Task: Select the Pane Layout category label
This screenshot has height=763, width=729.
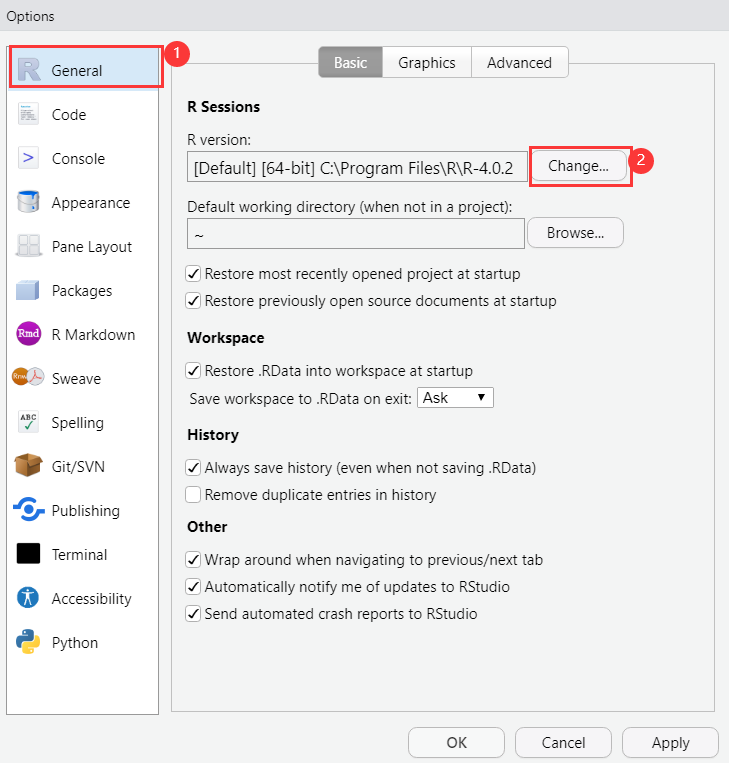Action: coord(91,247)
